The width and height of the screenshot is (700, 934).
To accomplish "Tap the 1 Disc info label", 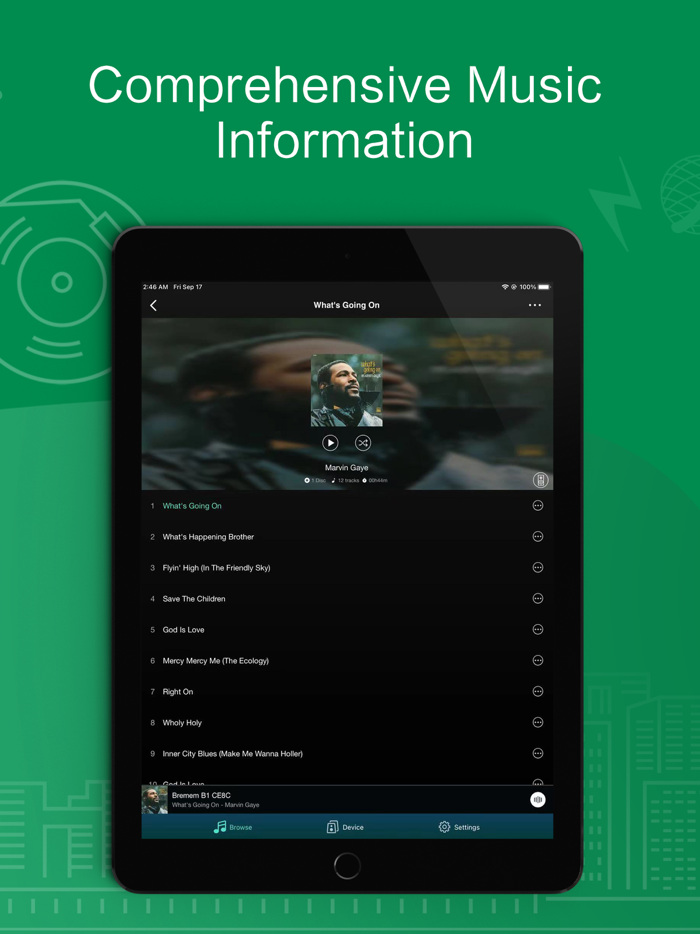I will pyautogui.click(x=315, y=480).
